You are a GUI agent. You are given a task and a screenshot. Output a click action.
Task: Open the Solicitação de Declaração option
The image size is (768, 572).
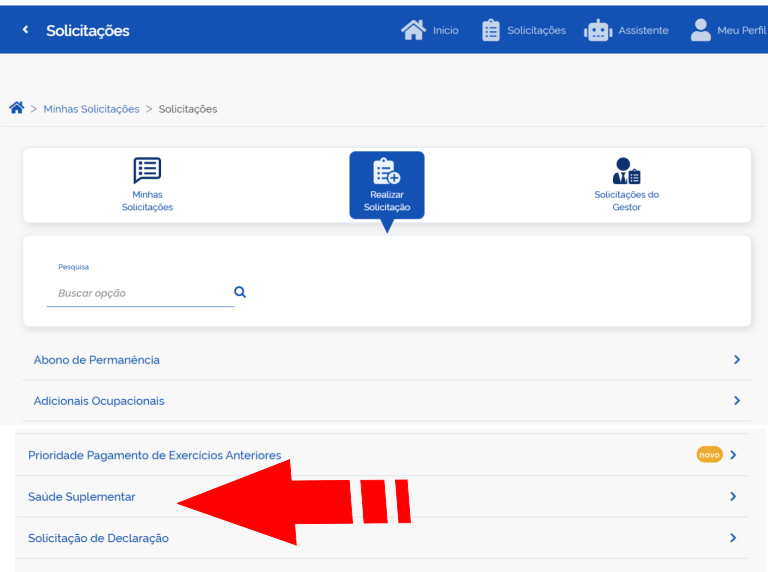[98, 538]
